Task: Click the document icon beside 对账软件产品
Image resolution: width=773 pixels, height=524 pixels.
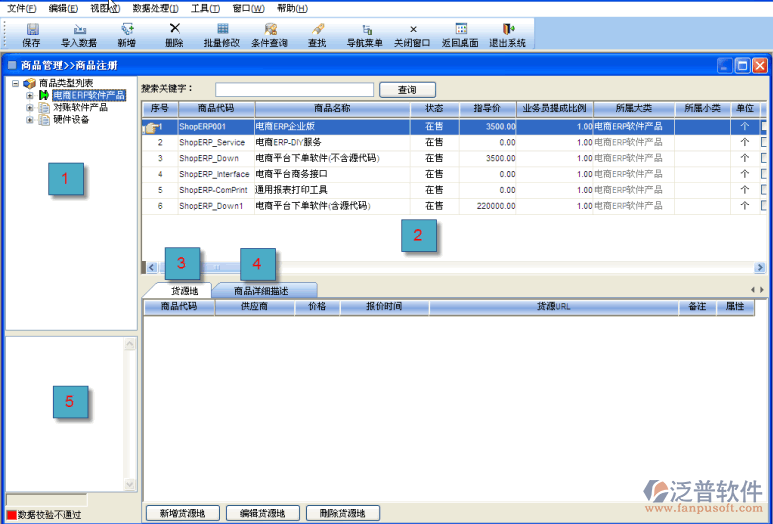Action: coord(44,107)
